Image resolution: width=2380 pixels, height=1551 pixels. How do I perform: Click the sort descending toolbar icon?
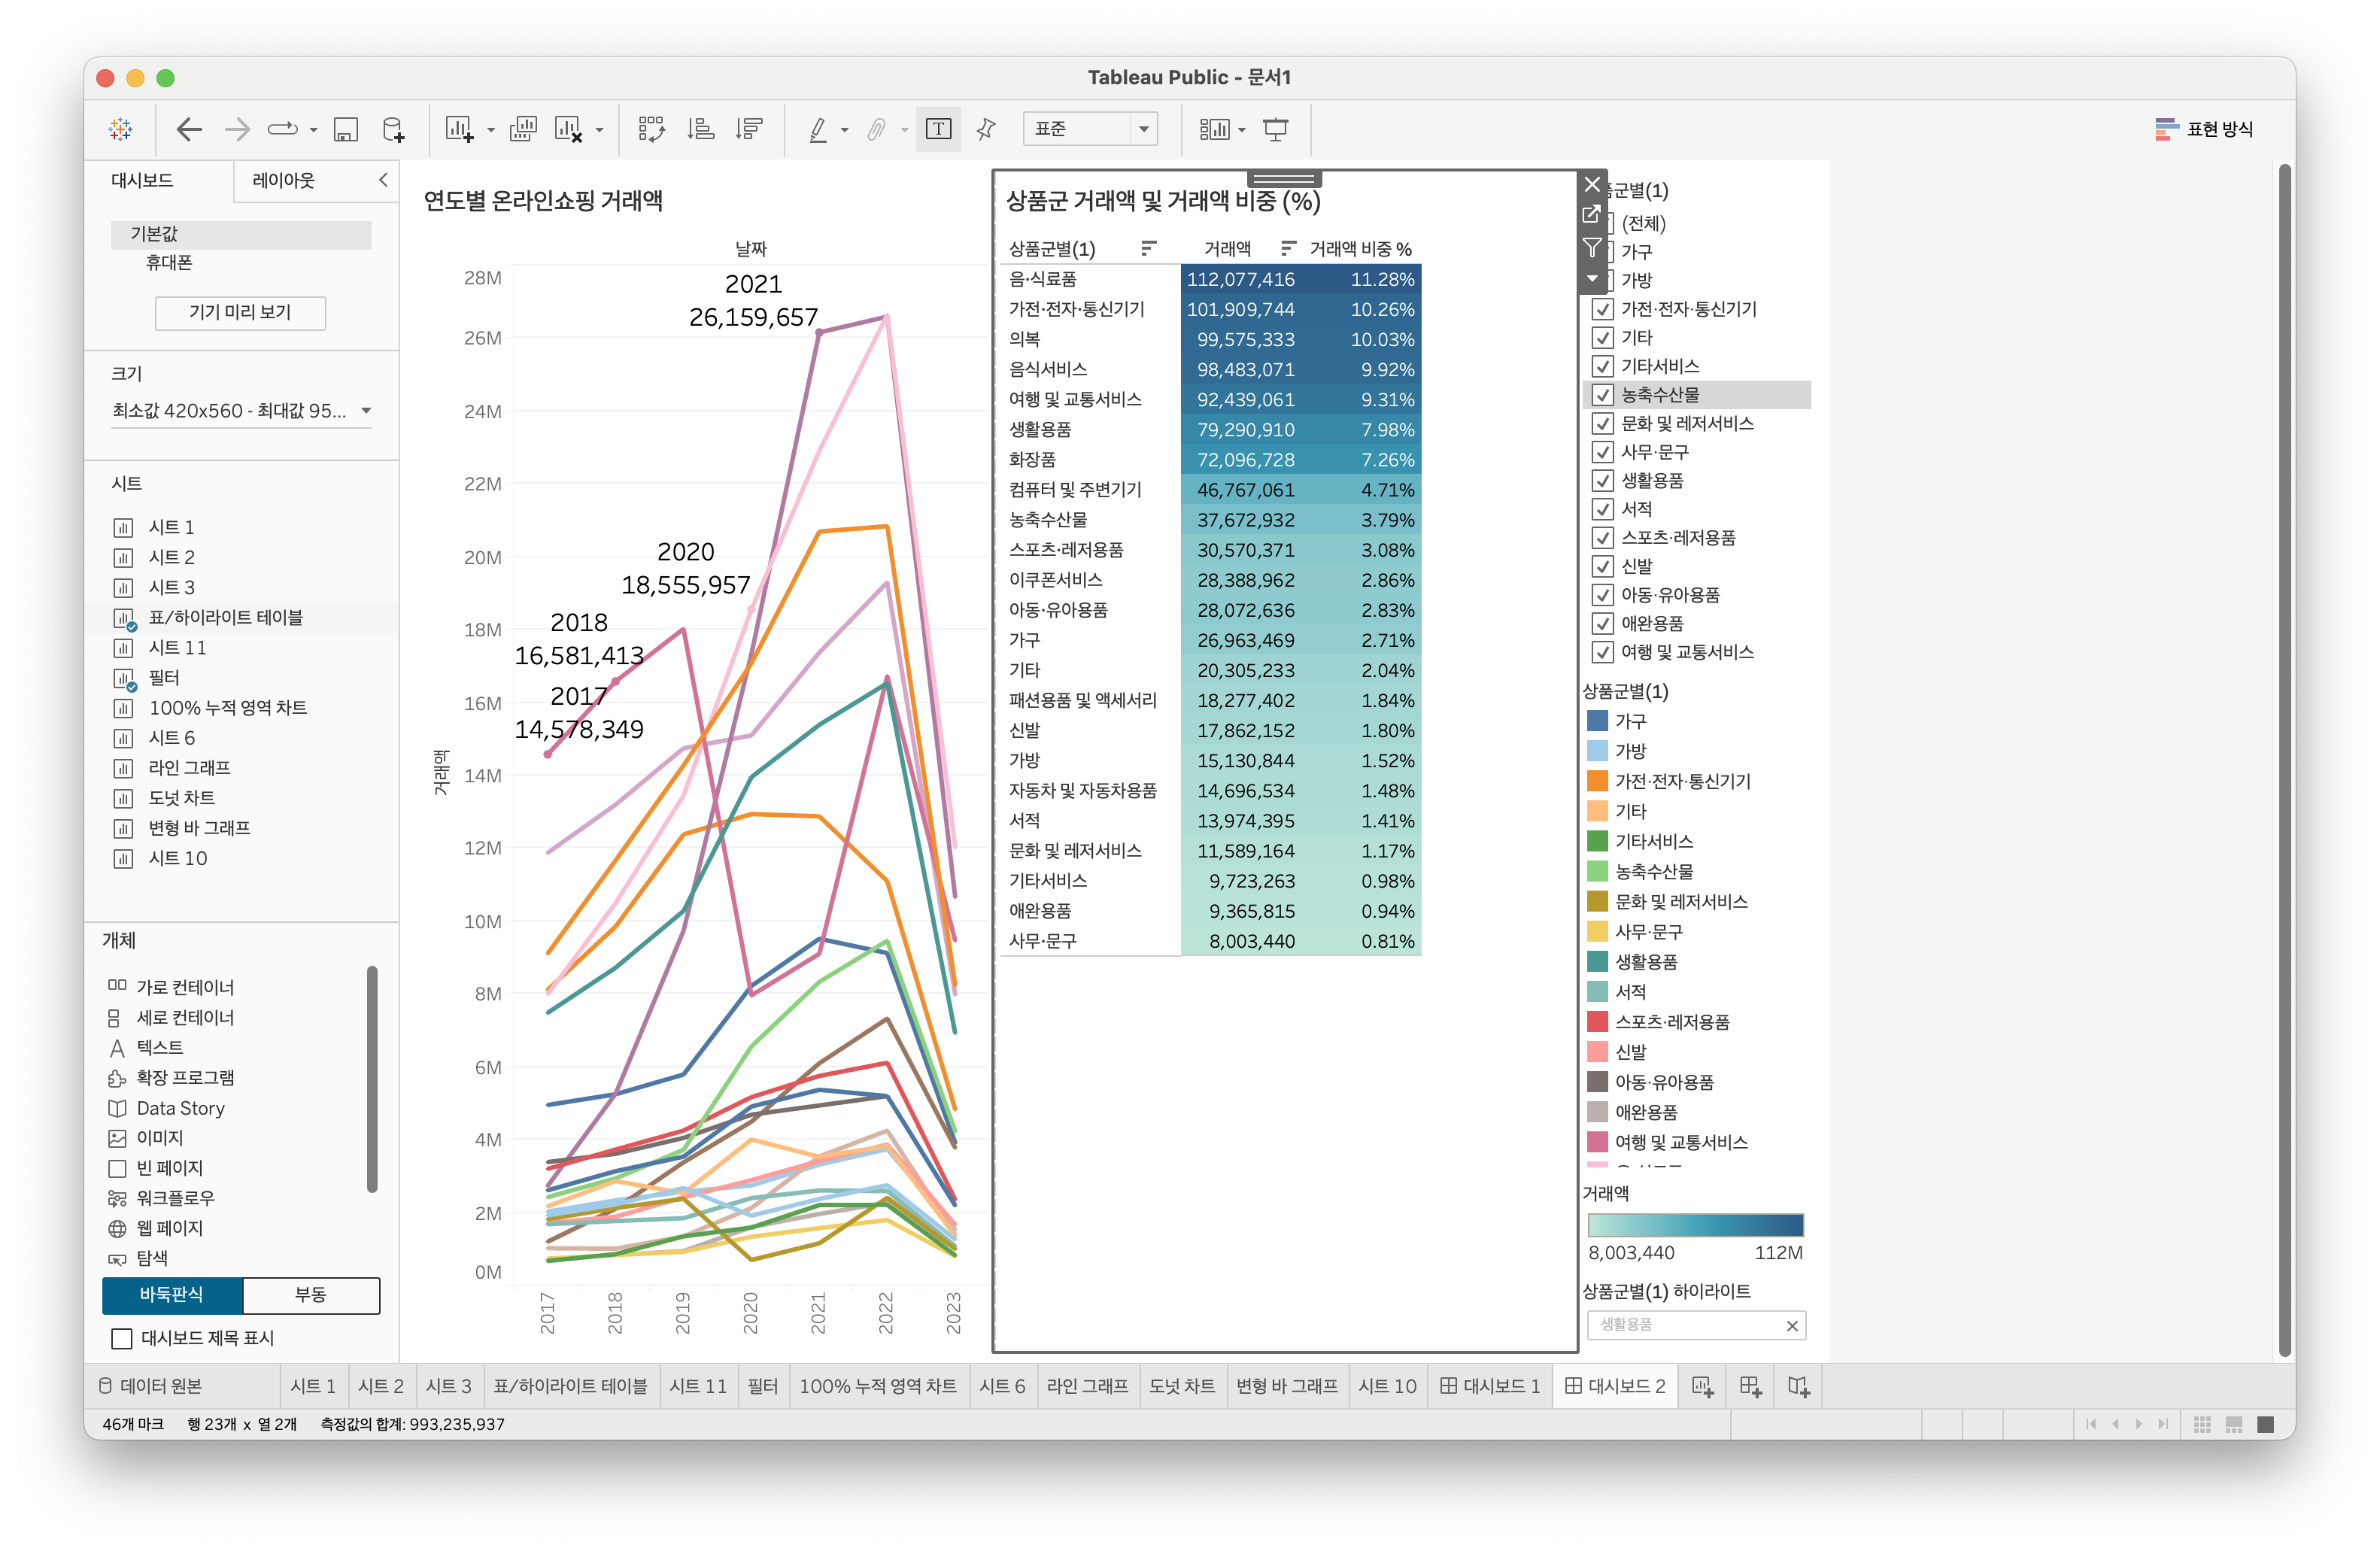[748, 129]
